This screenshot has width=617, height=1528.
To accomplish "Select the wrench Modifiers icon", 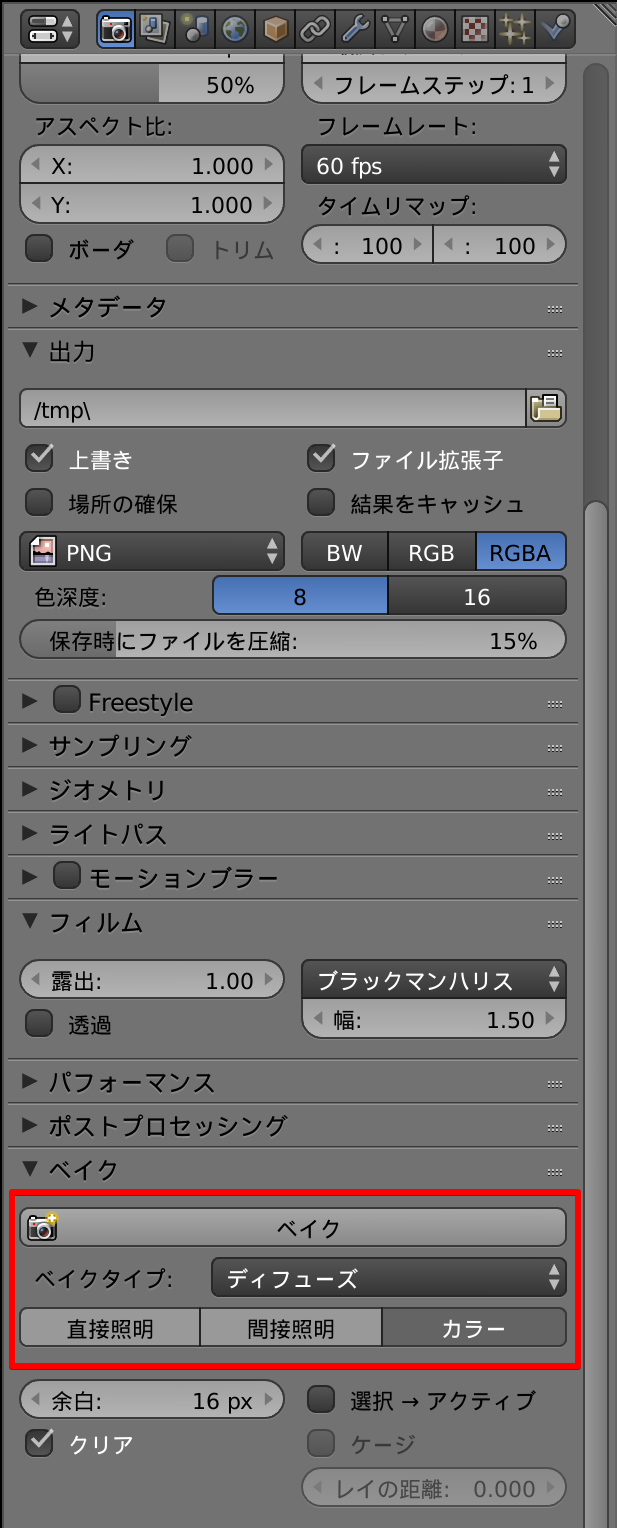I will (355, 29).
